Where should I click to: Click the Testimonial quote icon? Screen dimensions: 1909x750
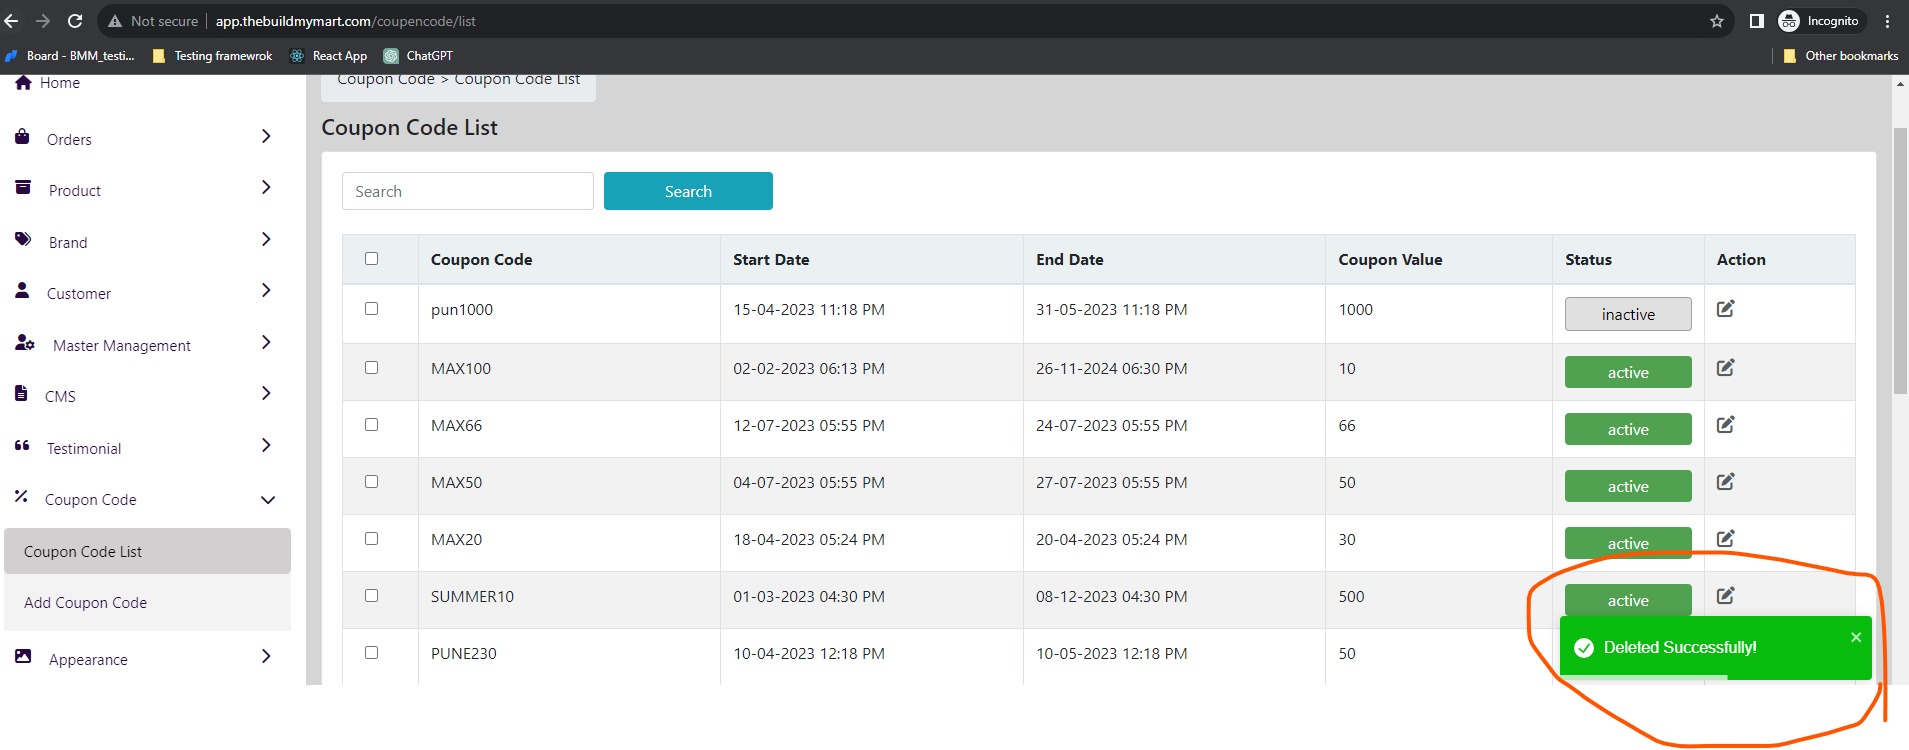pyautogui.click(x=22, y=446)
